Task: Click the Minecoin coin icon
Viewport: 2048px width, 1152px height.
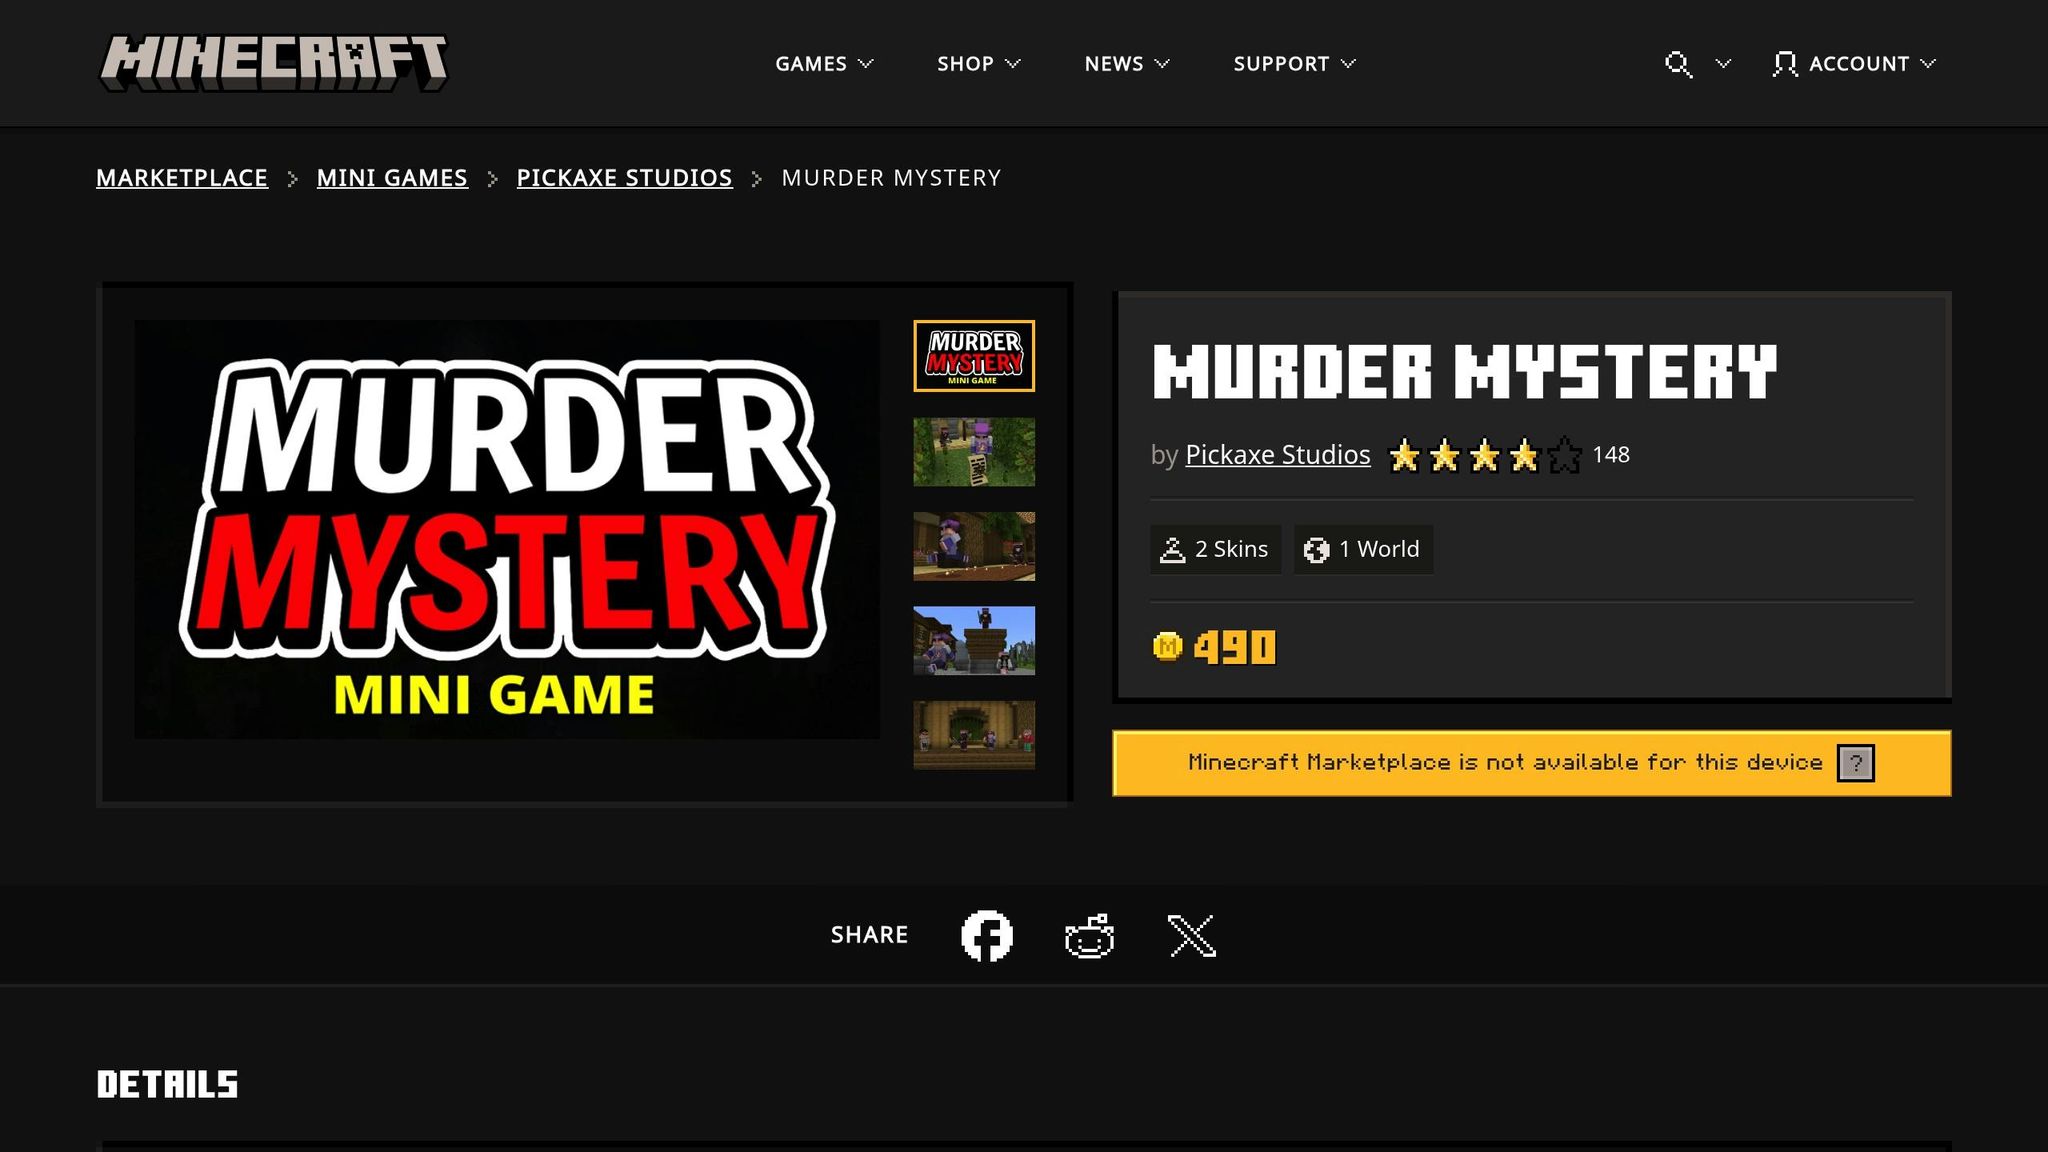Action: pos(1167,647)
